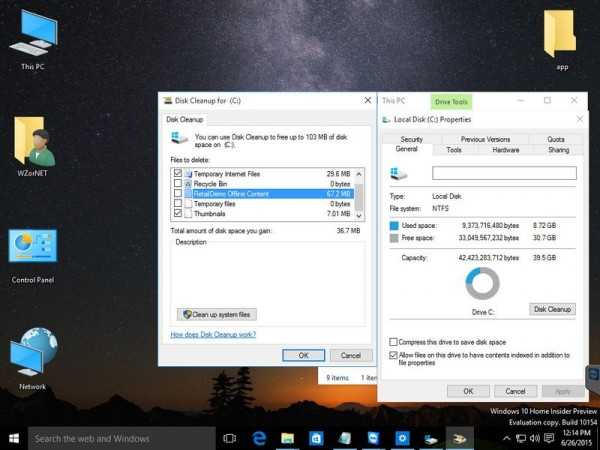Select the Recycle Bin row label
The image size is (600, 450).
(x=210, y=184)
